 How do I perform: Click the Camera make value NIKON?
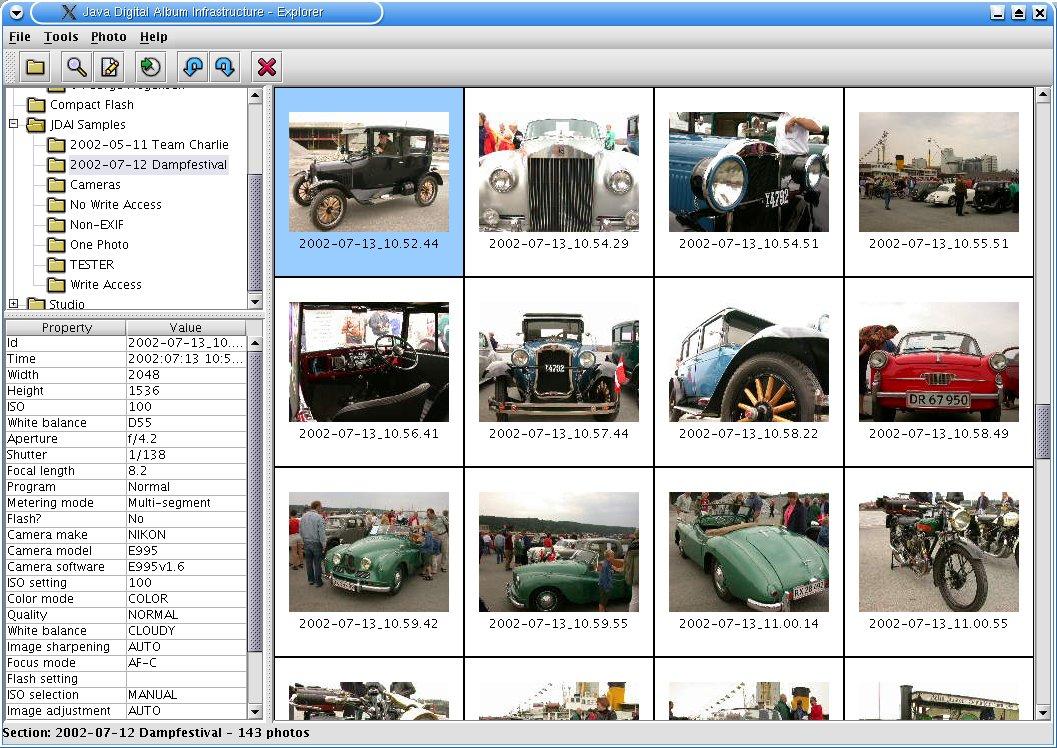(x=186, y=535)
